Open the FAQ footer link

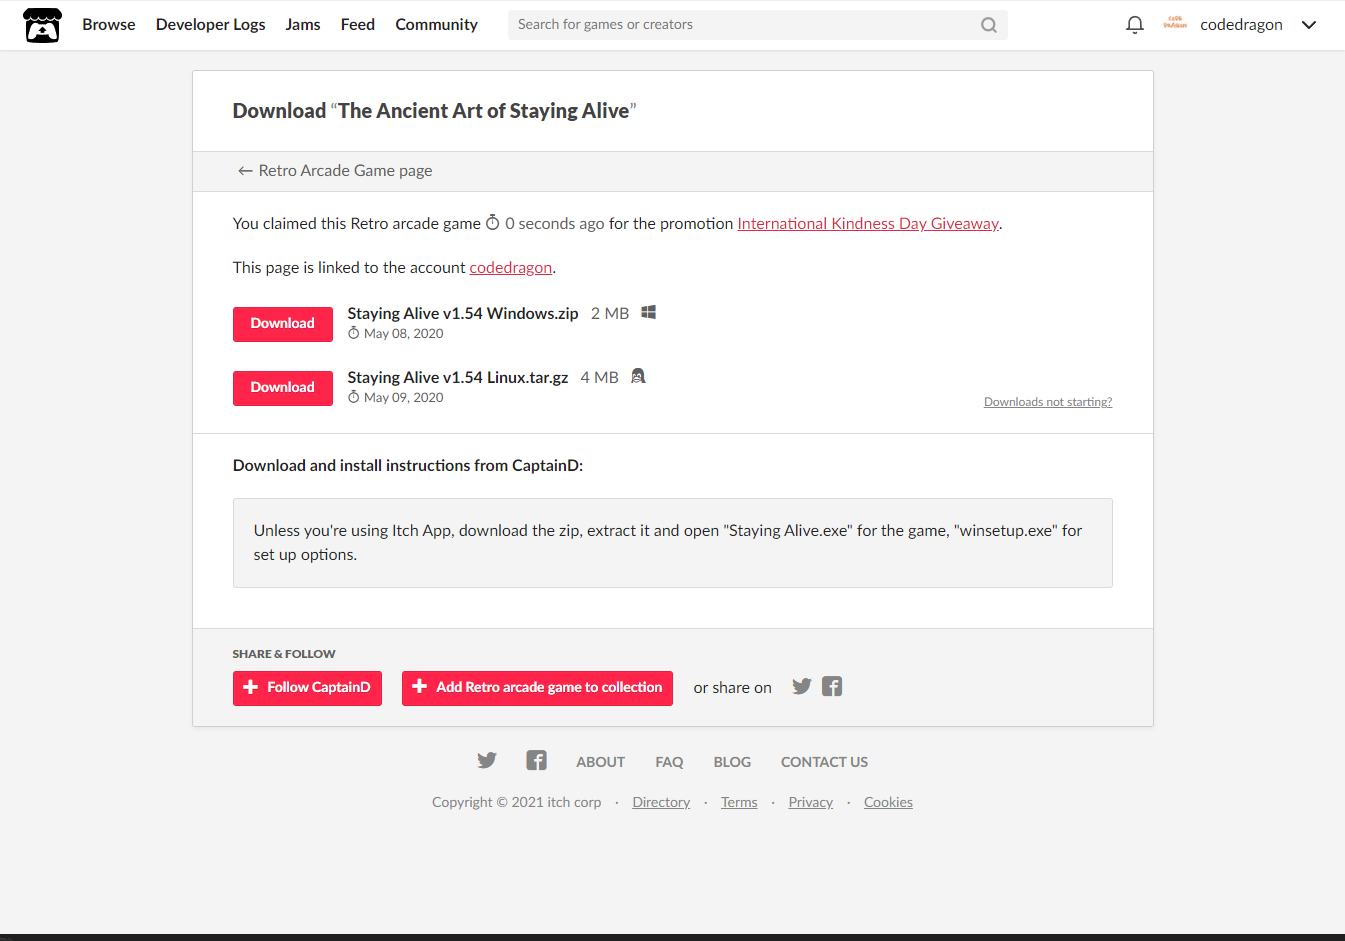point(669,762)
